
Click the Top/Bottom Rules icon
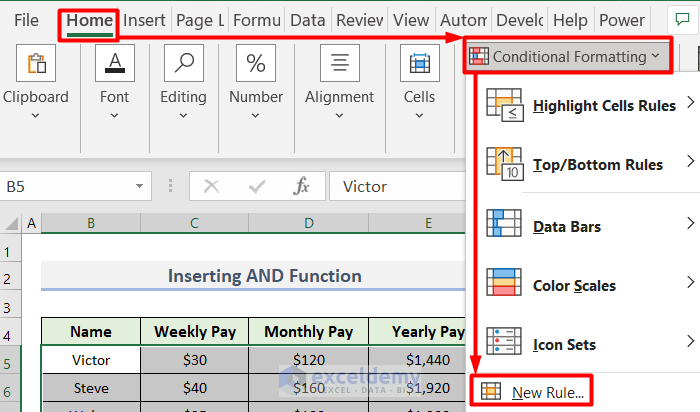click(x=504, y=164)
